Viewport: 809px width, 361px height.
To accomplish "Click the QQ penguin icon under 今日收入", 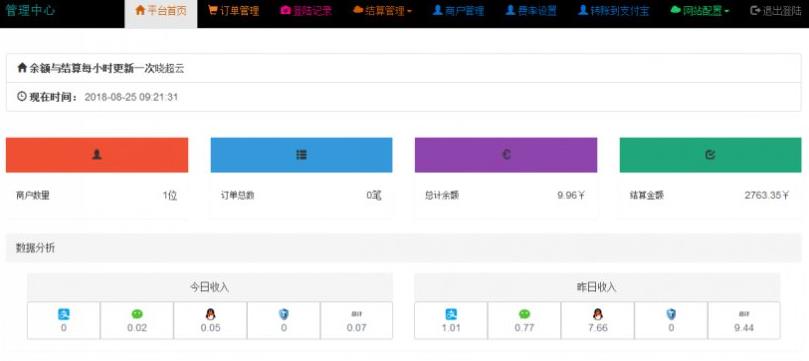I will coord(210,314).
